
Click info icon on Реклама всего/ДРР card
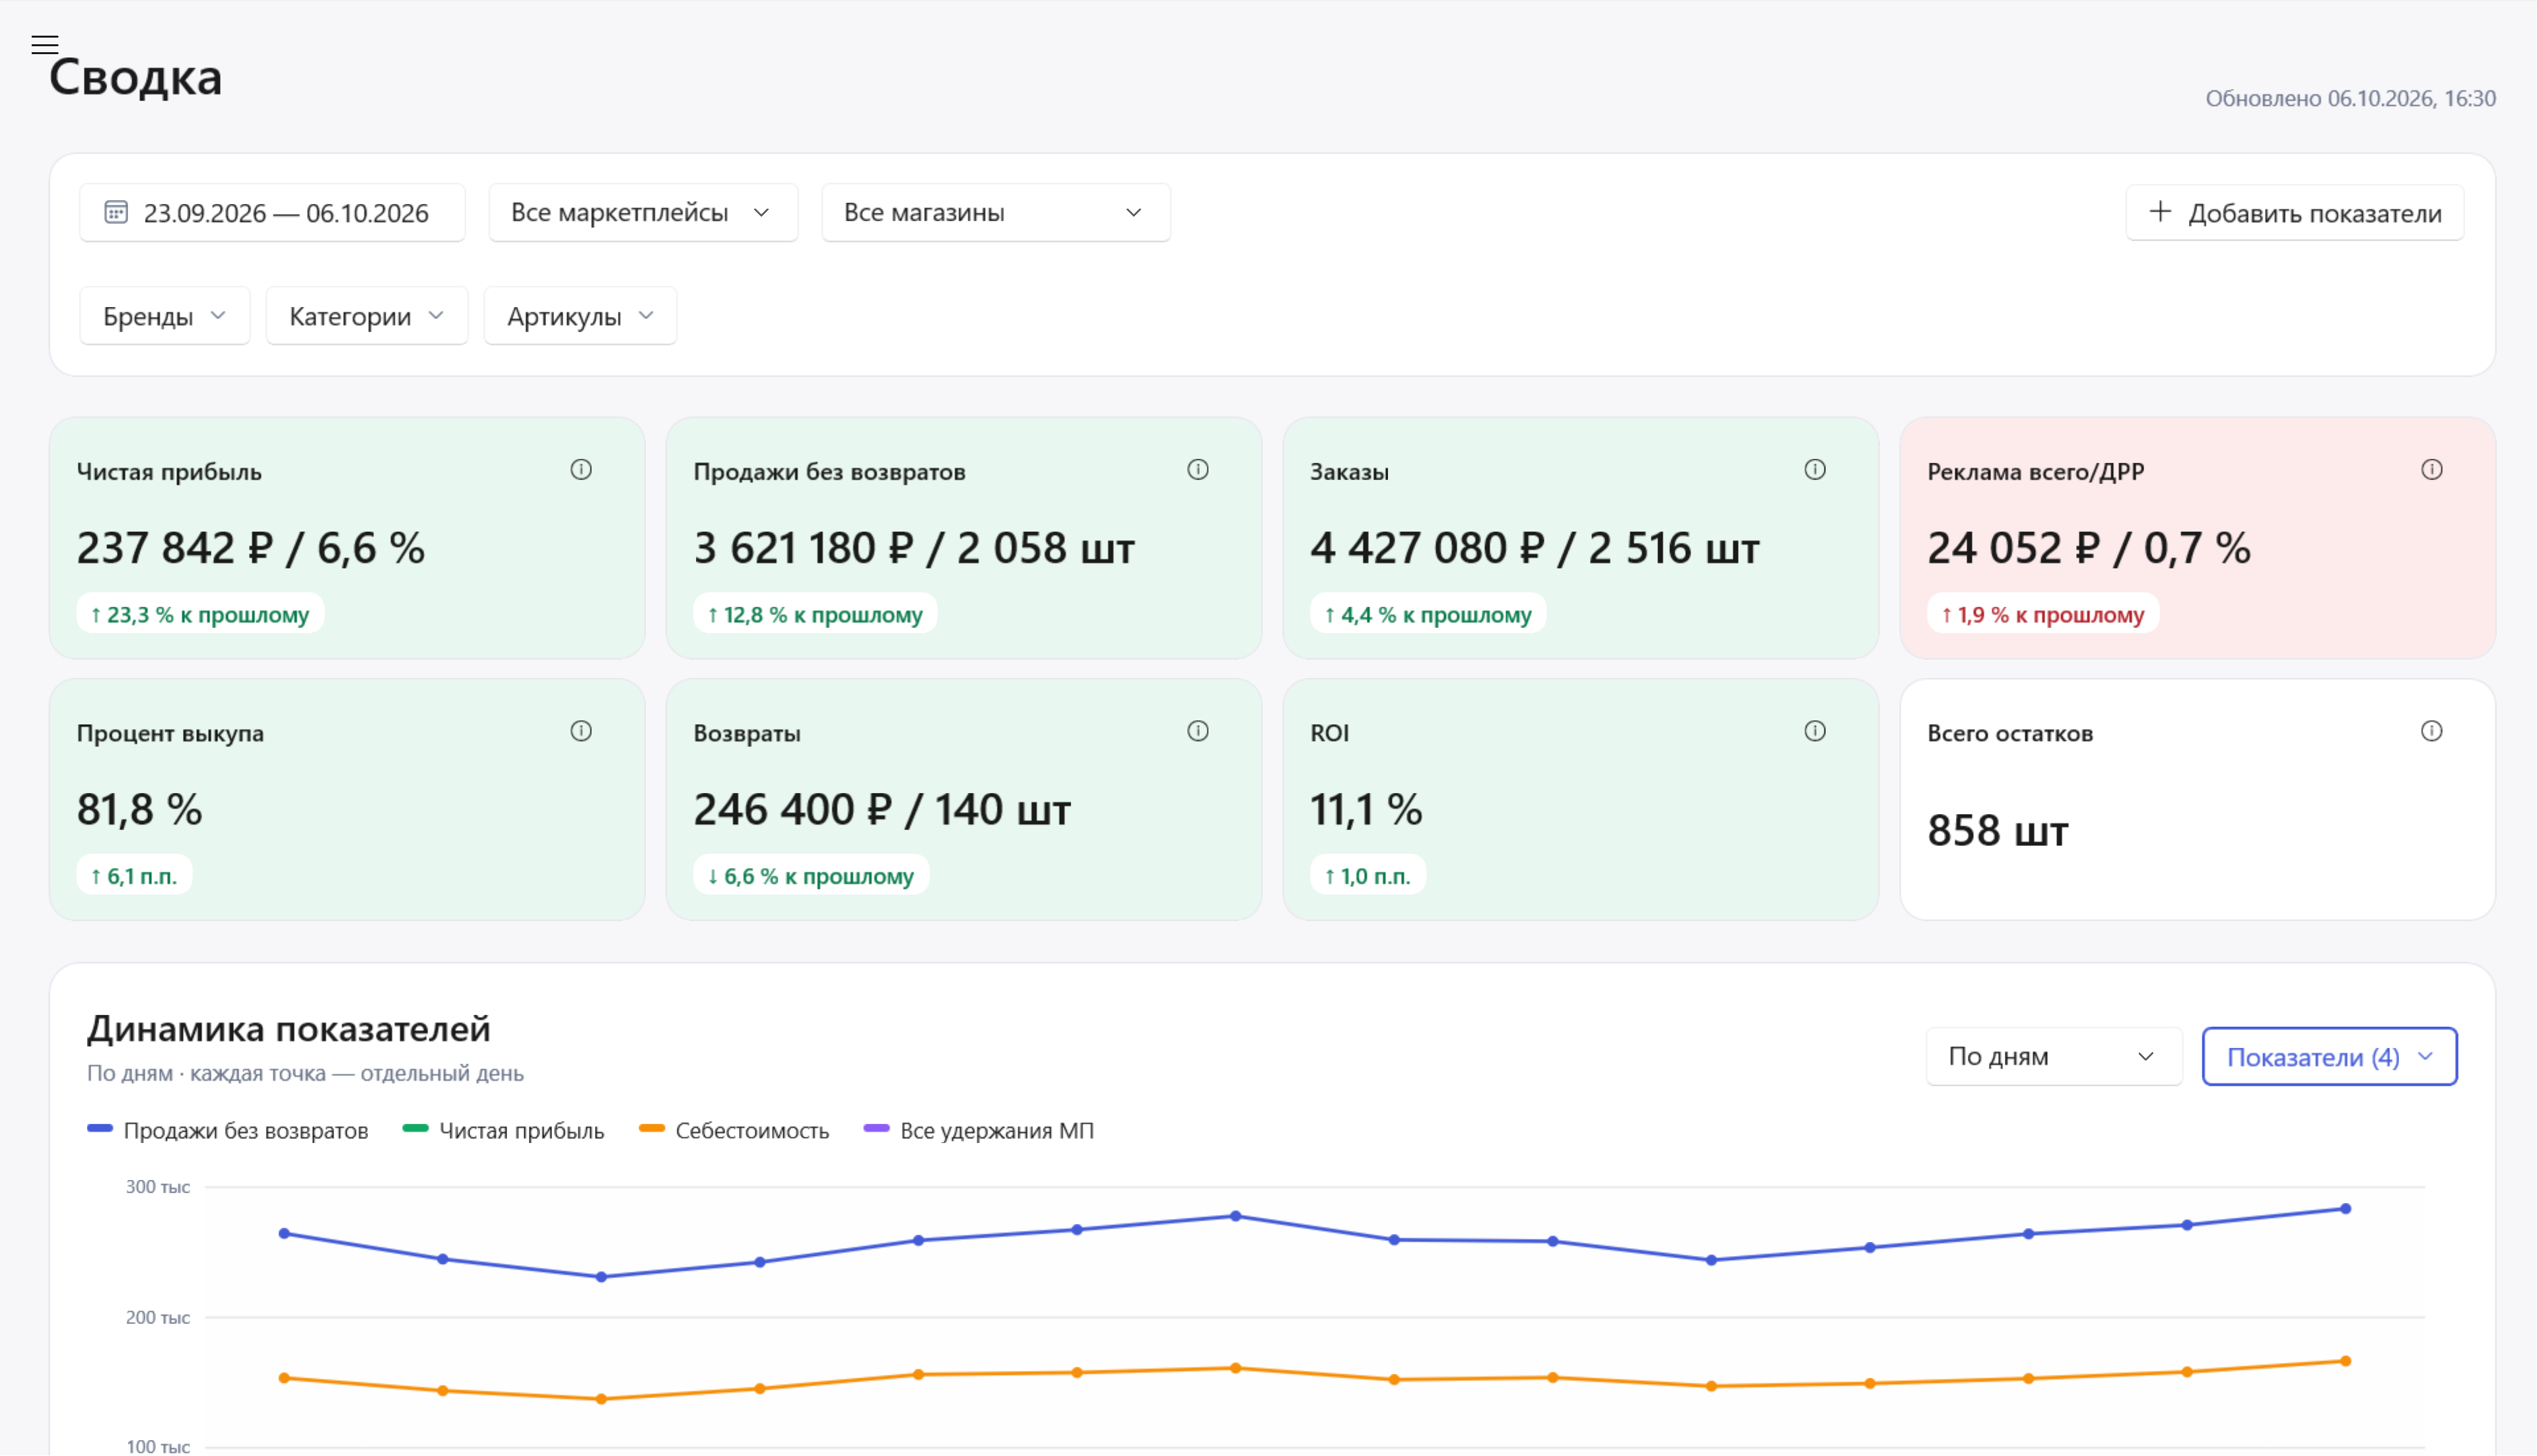[x=2432, y=469]
